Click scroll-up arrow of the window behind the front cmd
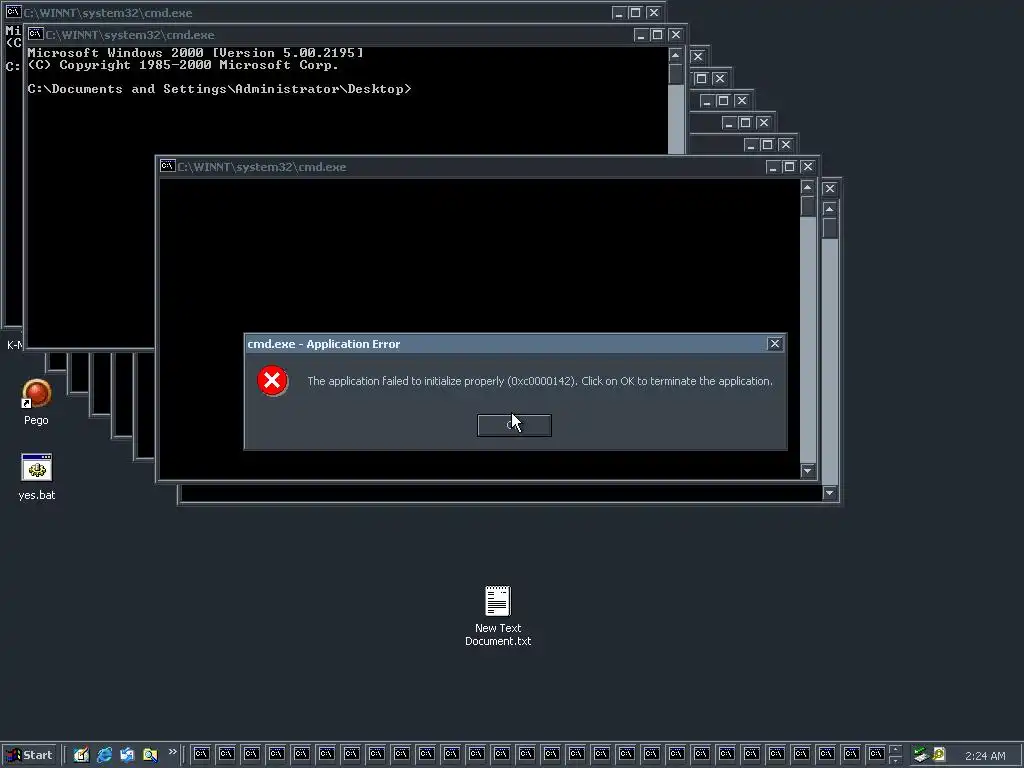The height and width of the screenshot is (768, 1024). tap(829, 209)
